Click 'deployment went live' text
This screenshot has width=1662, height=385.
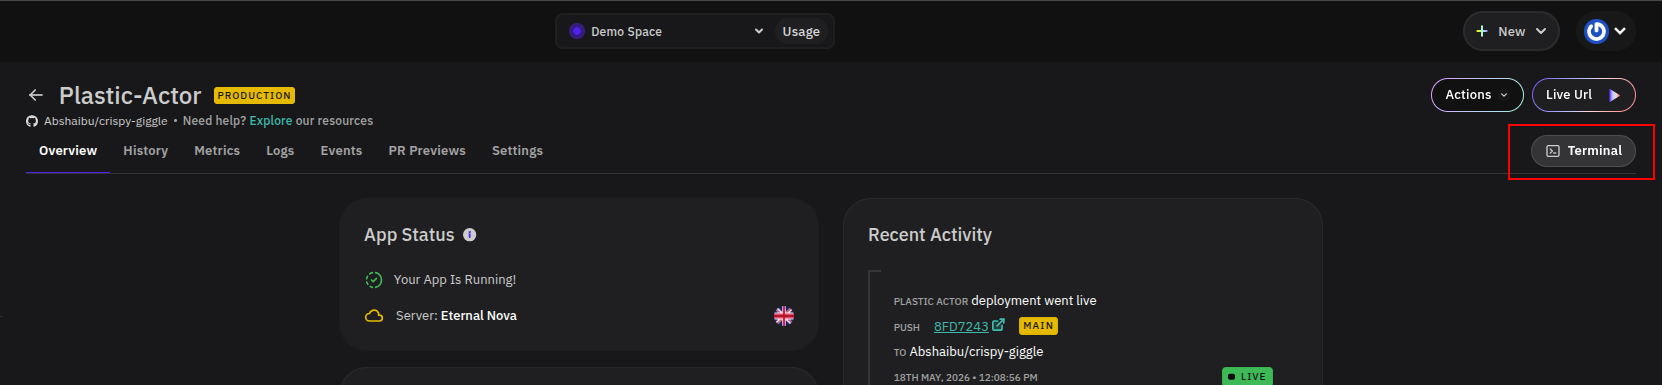coord(1034,301)
